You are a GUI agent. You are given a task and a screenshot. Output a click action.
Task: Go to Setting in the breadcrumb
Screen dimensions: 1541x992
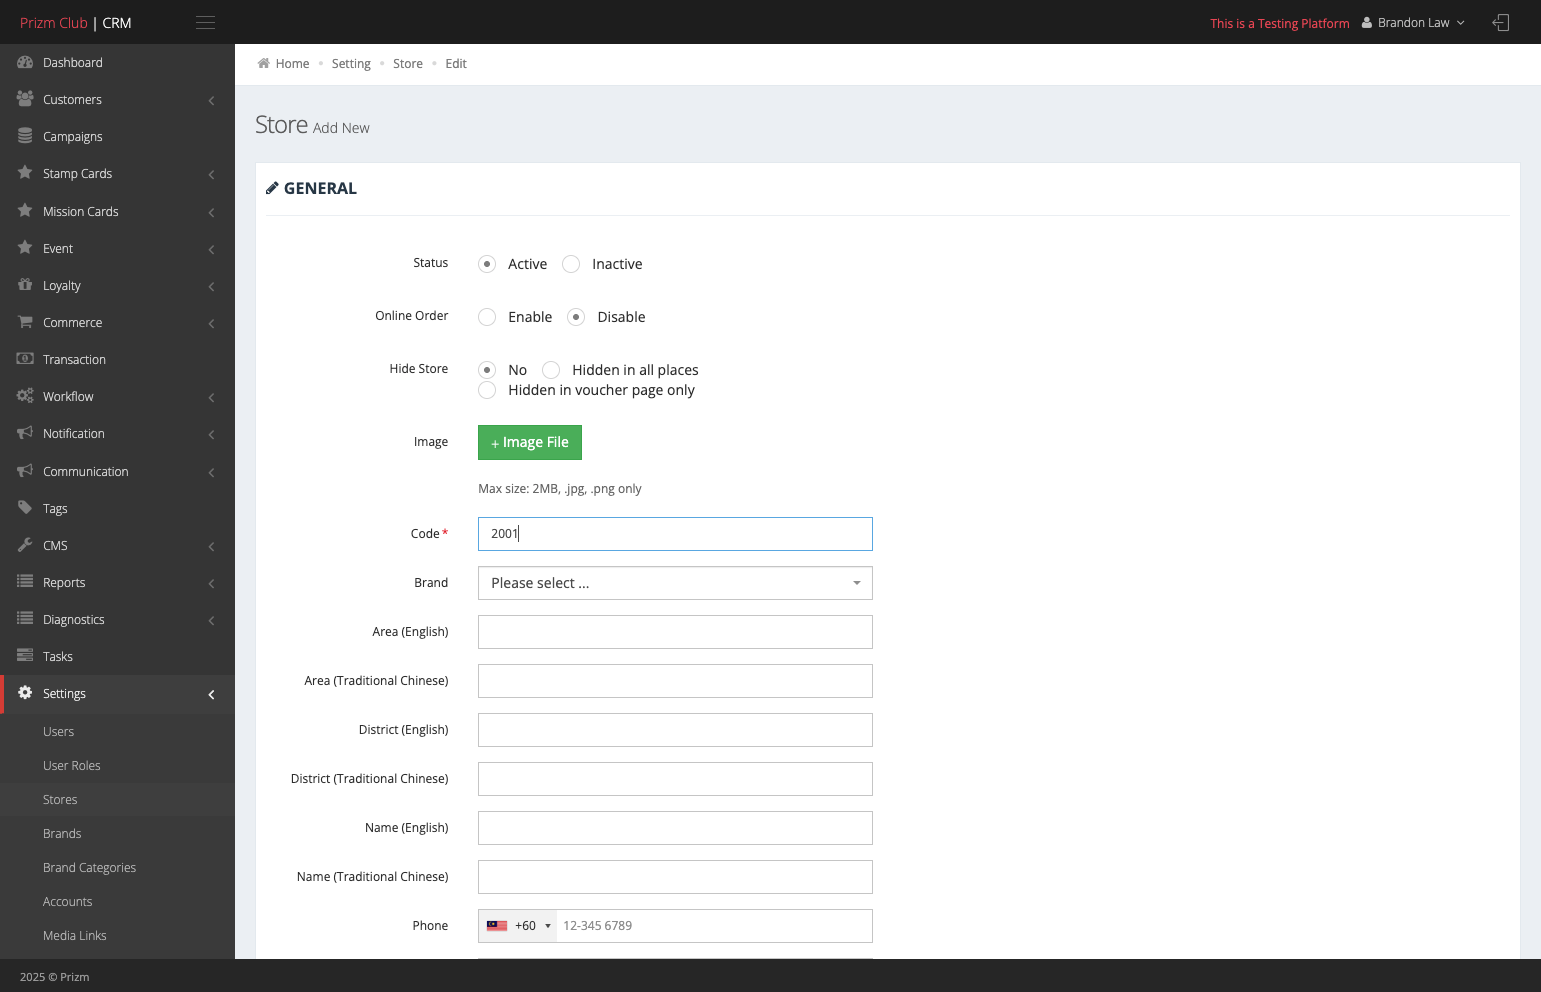click(351, 63)
